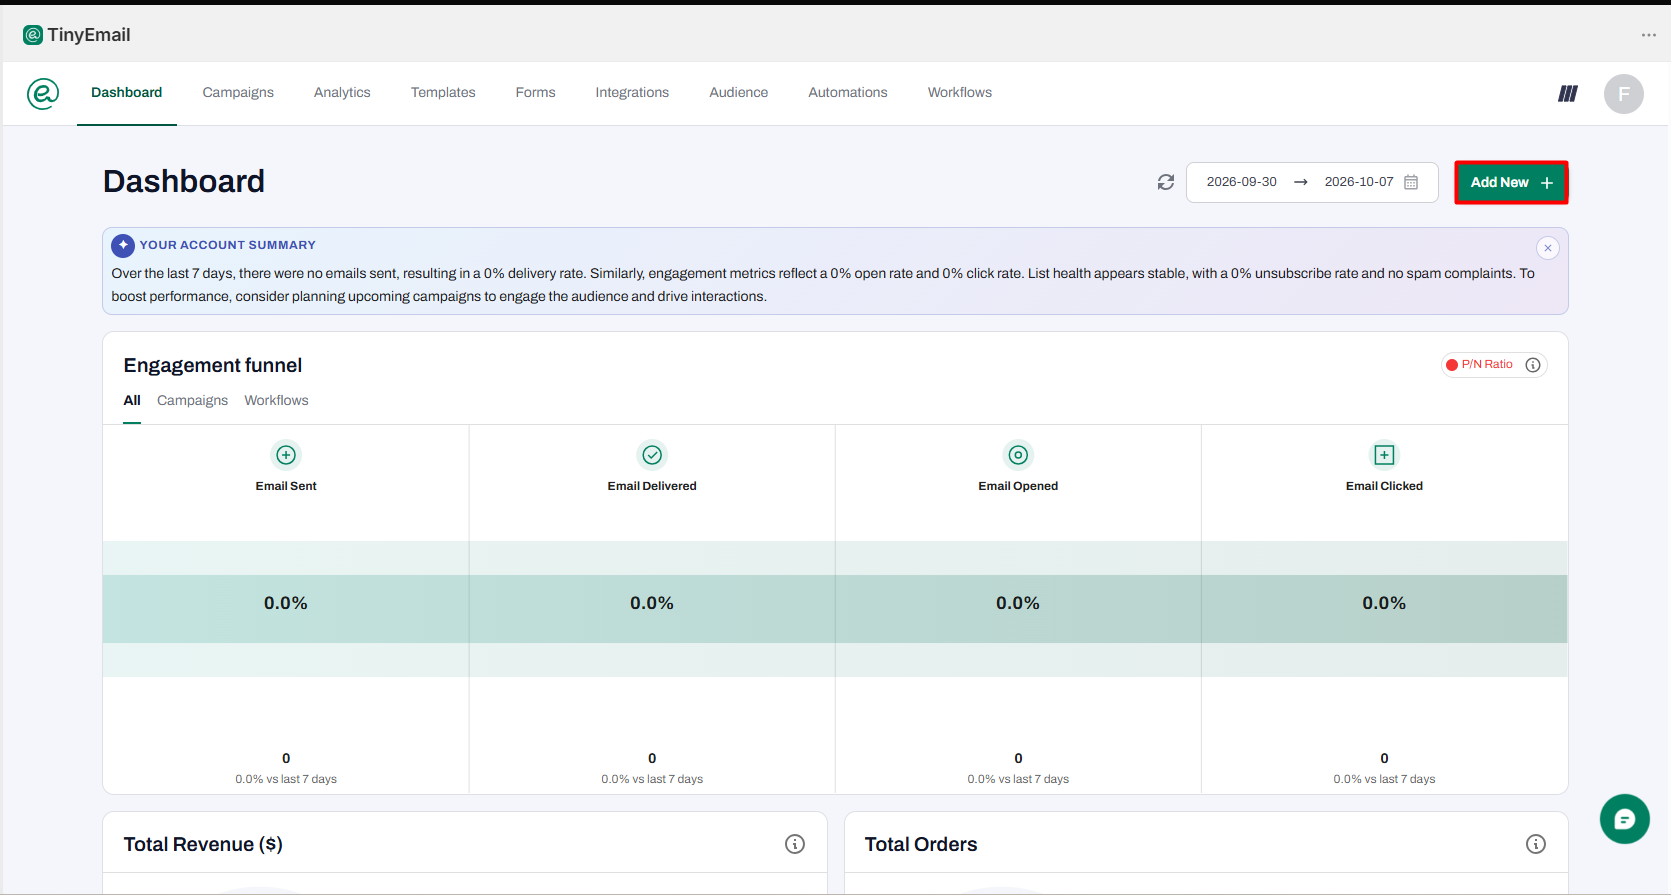Click the Email Opened target icon
Screen dimensions: 1671x895
[x=1018, y=455]
